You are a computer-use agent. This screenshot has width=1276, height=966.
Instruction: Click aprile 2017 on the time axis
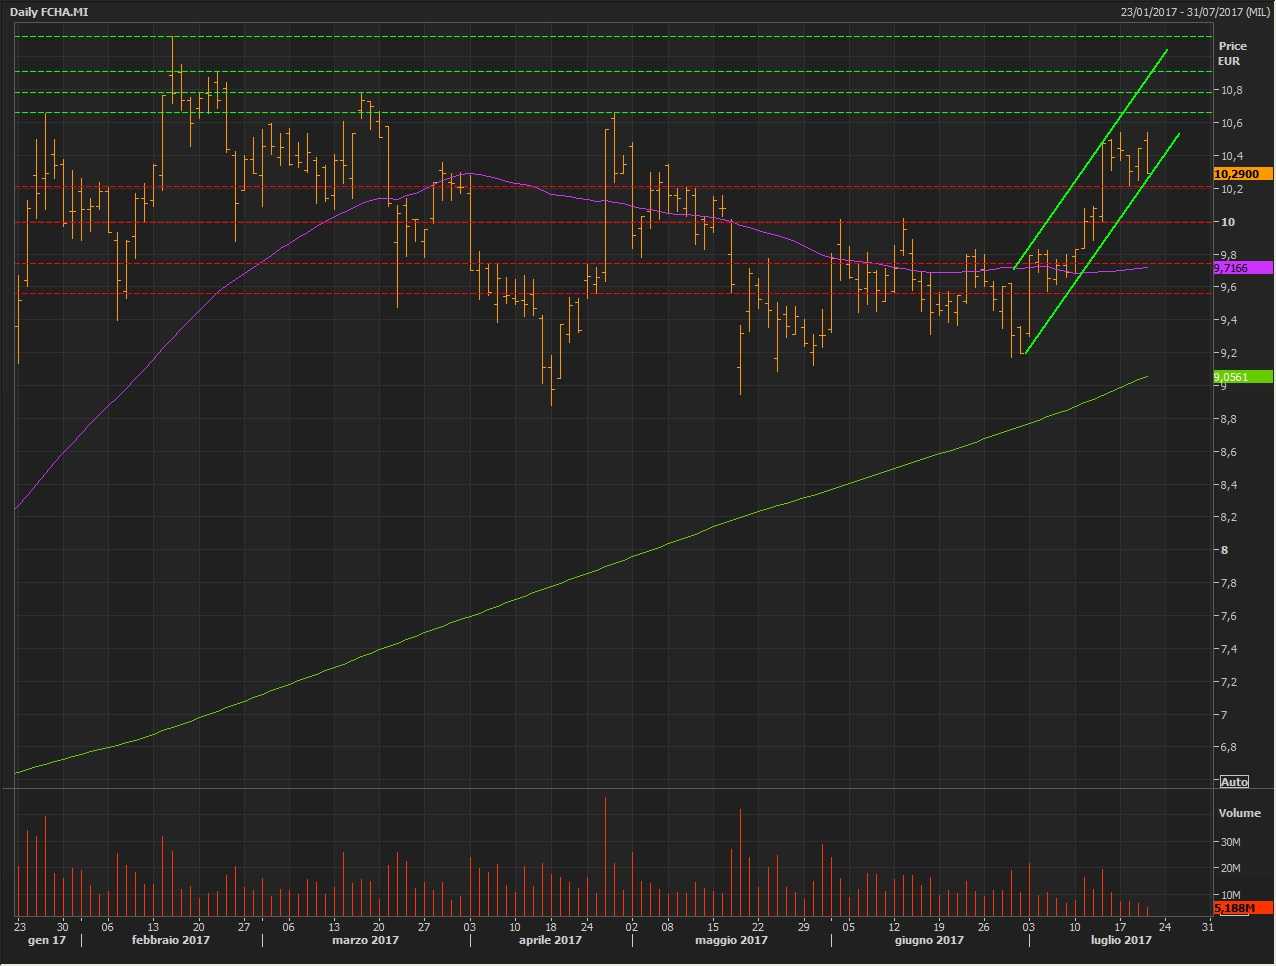pos(550,940)
